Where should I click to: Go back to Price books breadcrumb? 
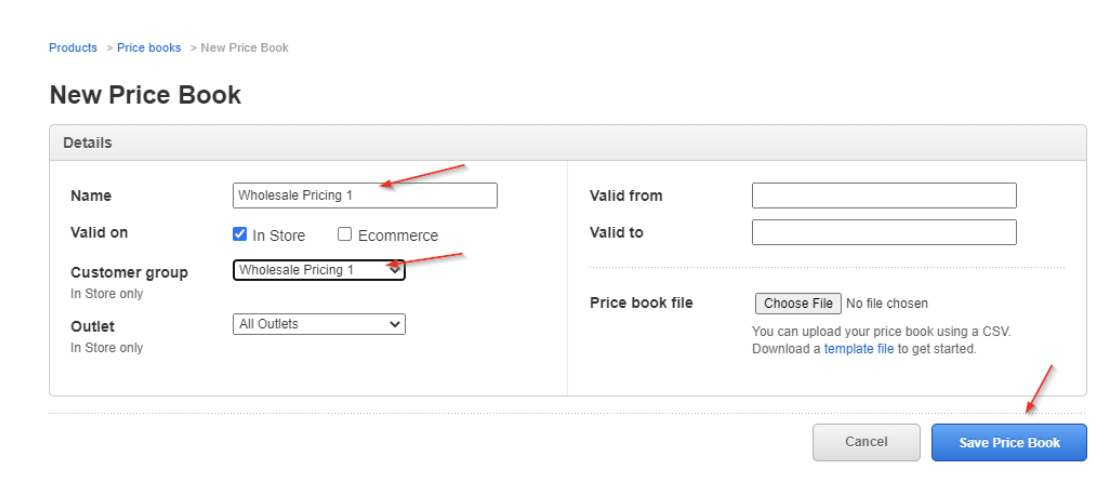149,48
